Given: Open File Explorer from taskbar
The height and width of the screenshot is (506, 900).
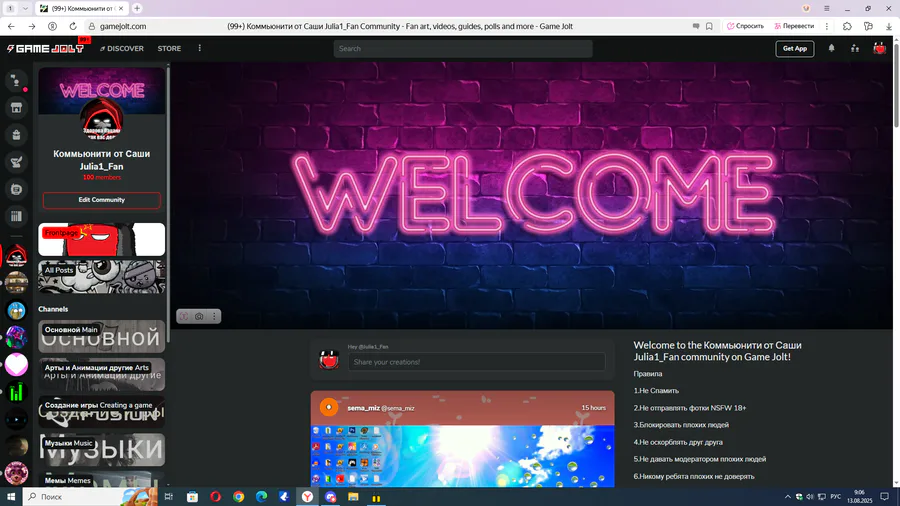Looking at the screenshot, I should [353, 497].
